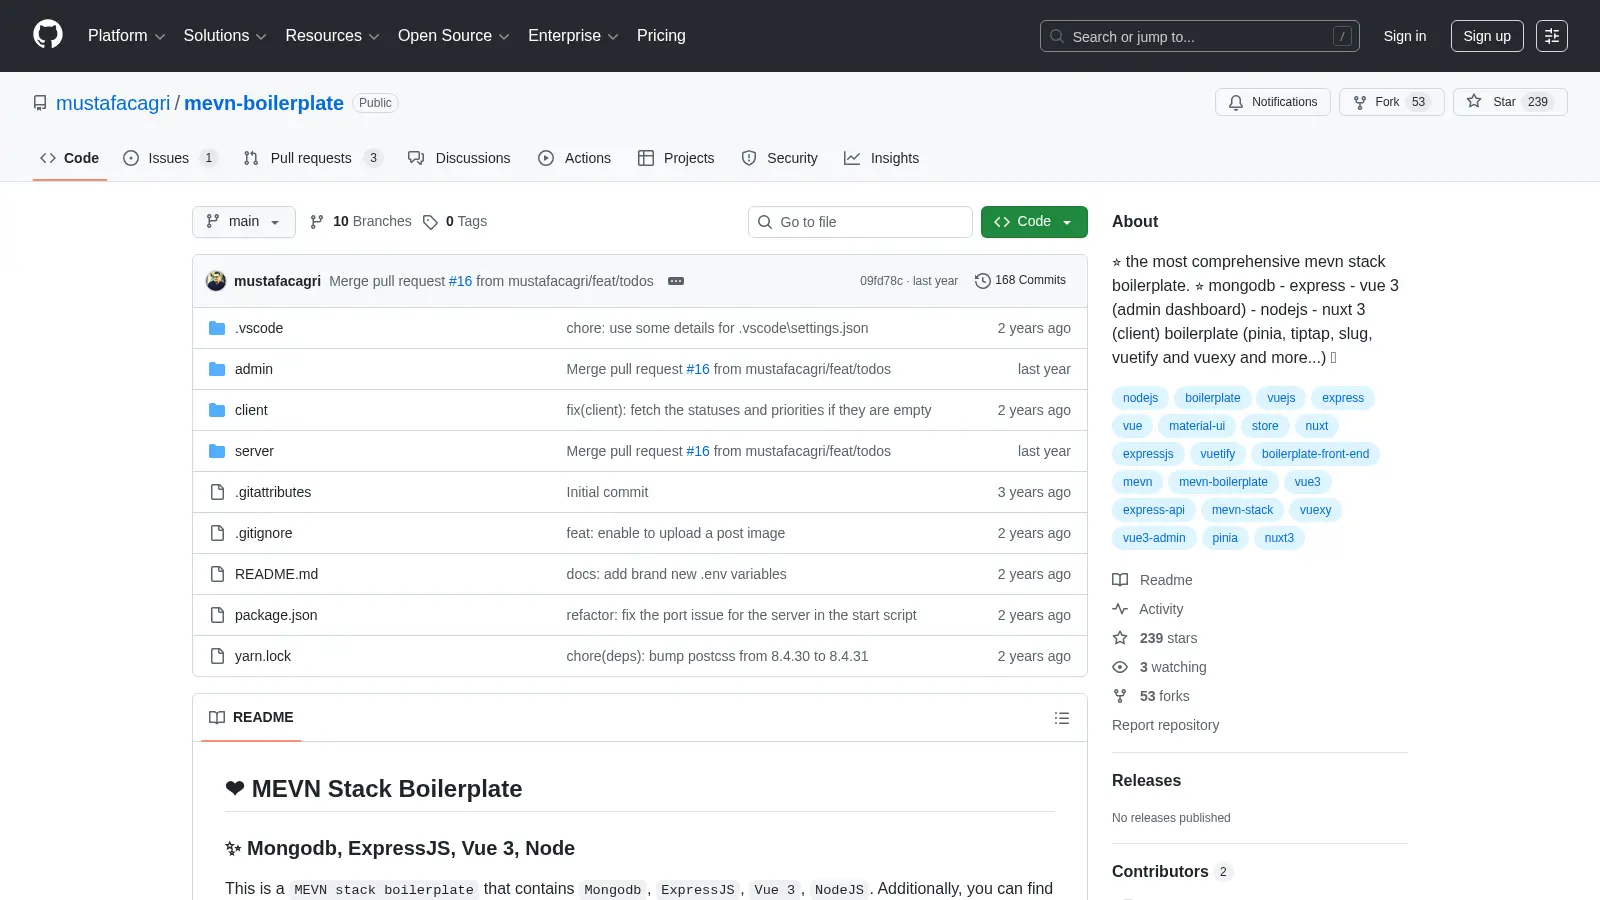Viewport: 1600px width, 900px height.
Task: Click the bell icon in Notifications
Action: 1236,102
